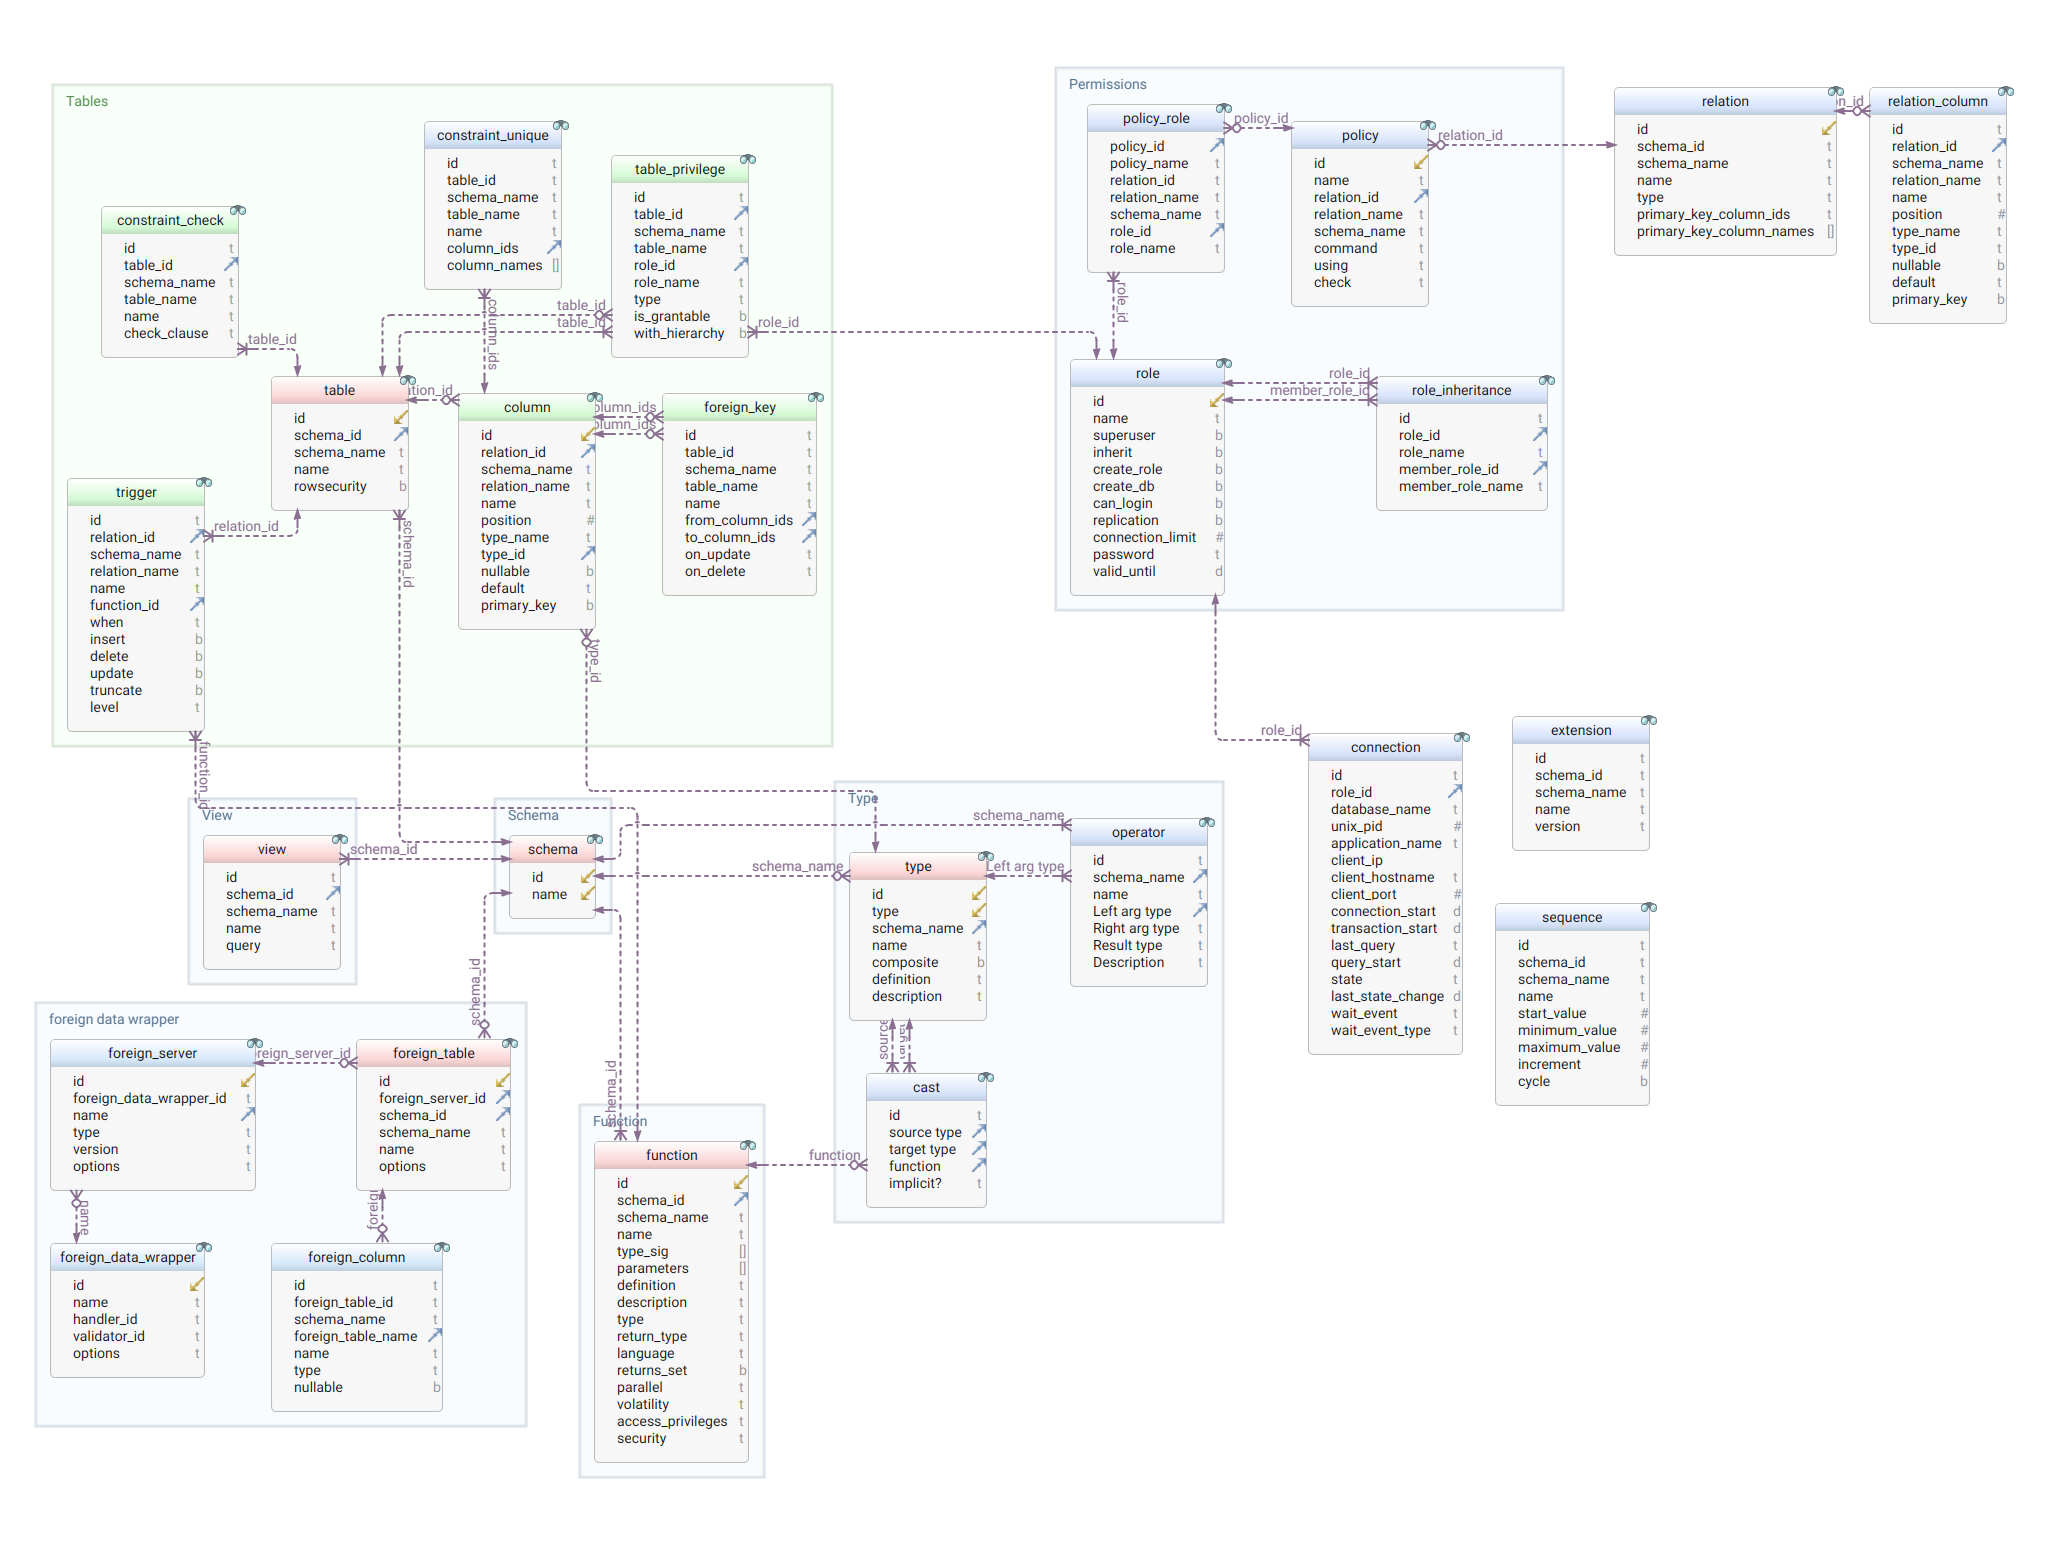The image size is (2057, 1547).
Task: Click binoculars icon on the extension table
Action: click(x=1649, y=721)
